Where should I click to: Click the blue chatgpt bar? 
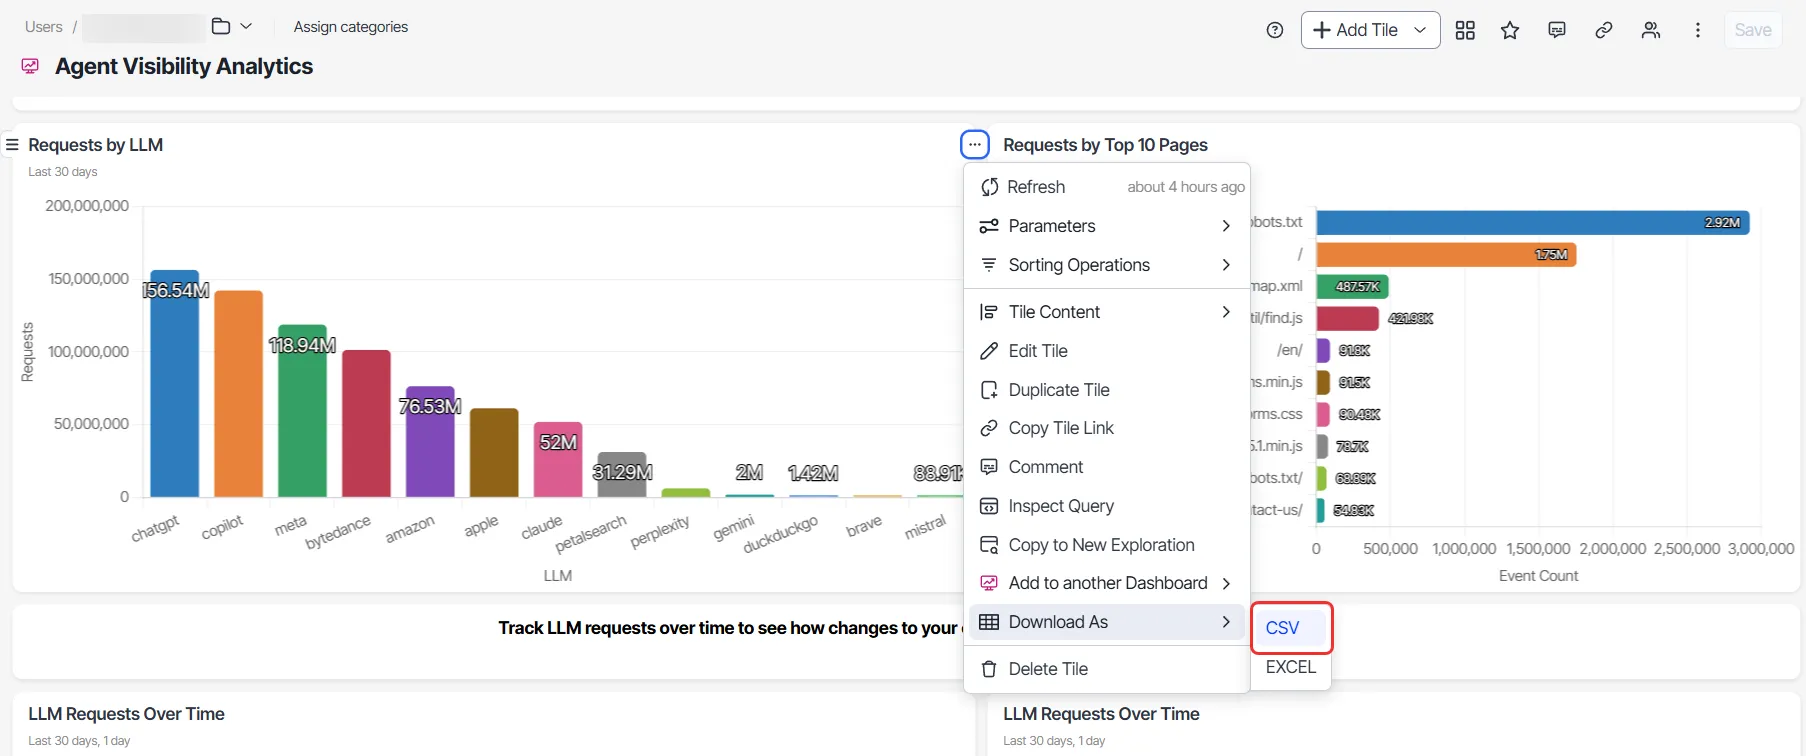point(175,384)
